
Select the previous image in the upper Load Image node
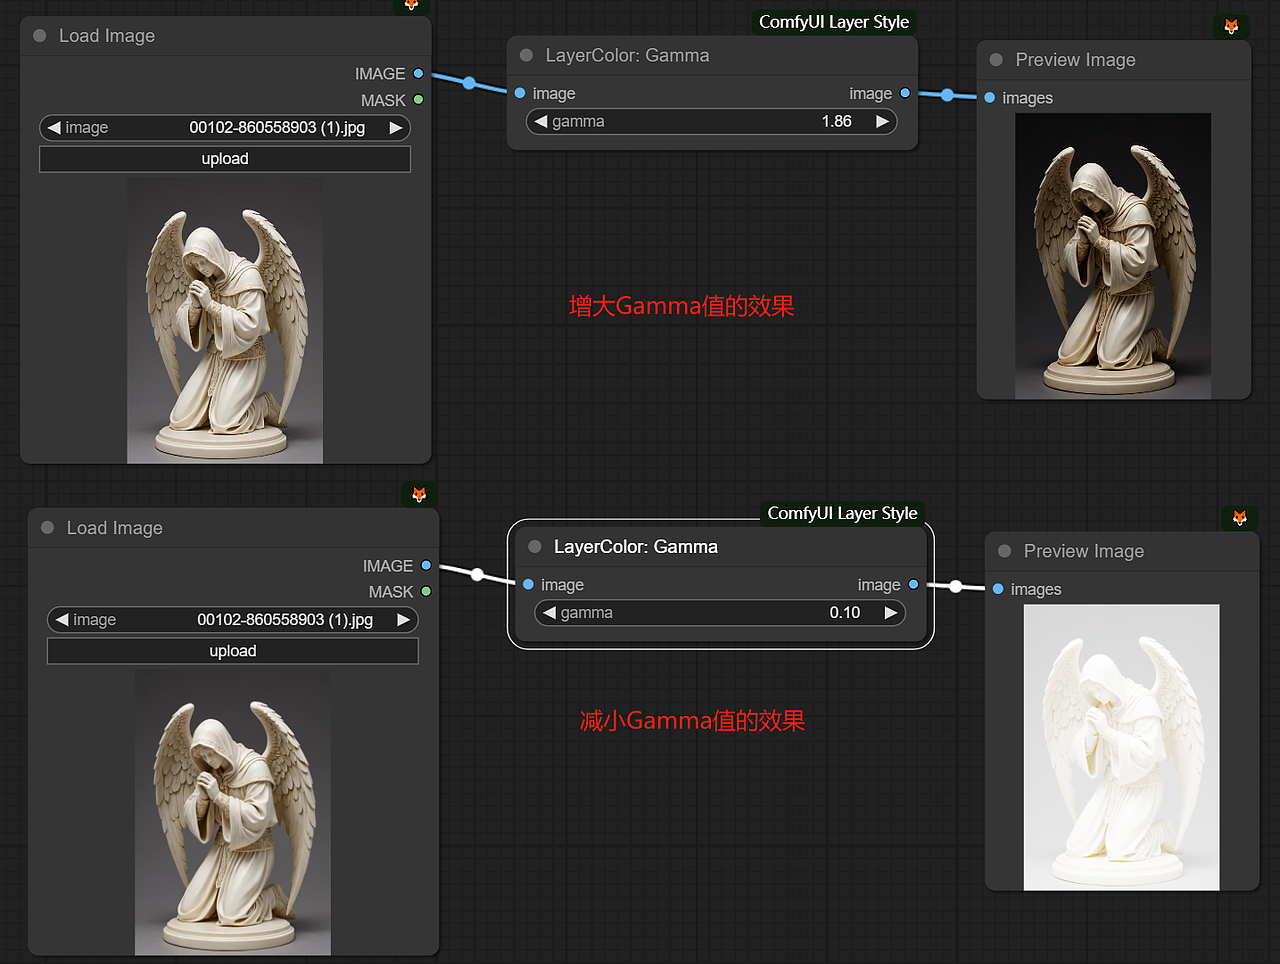(54, 128)
